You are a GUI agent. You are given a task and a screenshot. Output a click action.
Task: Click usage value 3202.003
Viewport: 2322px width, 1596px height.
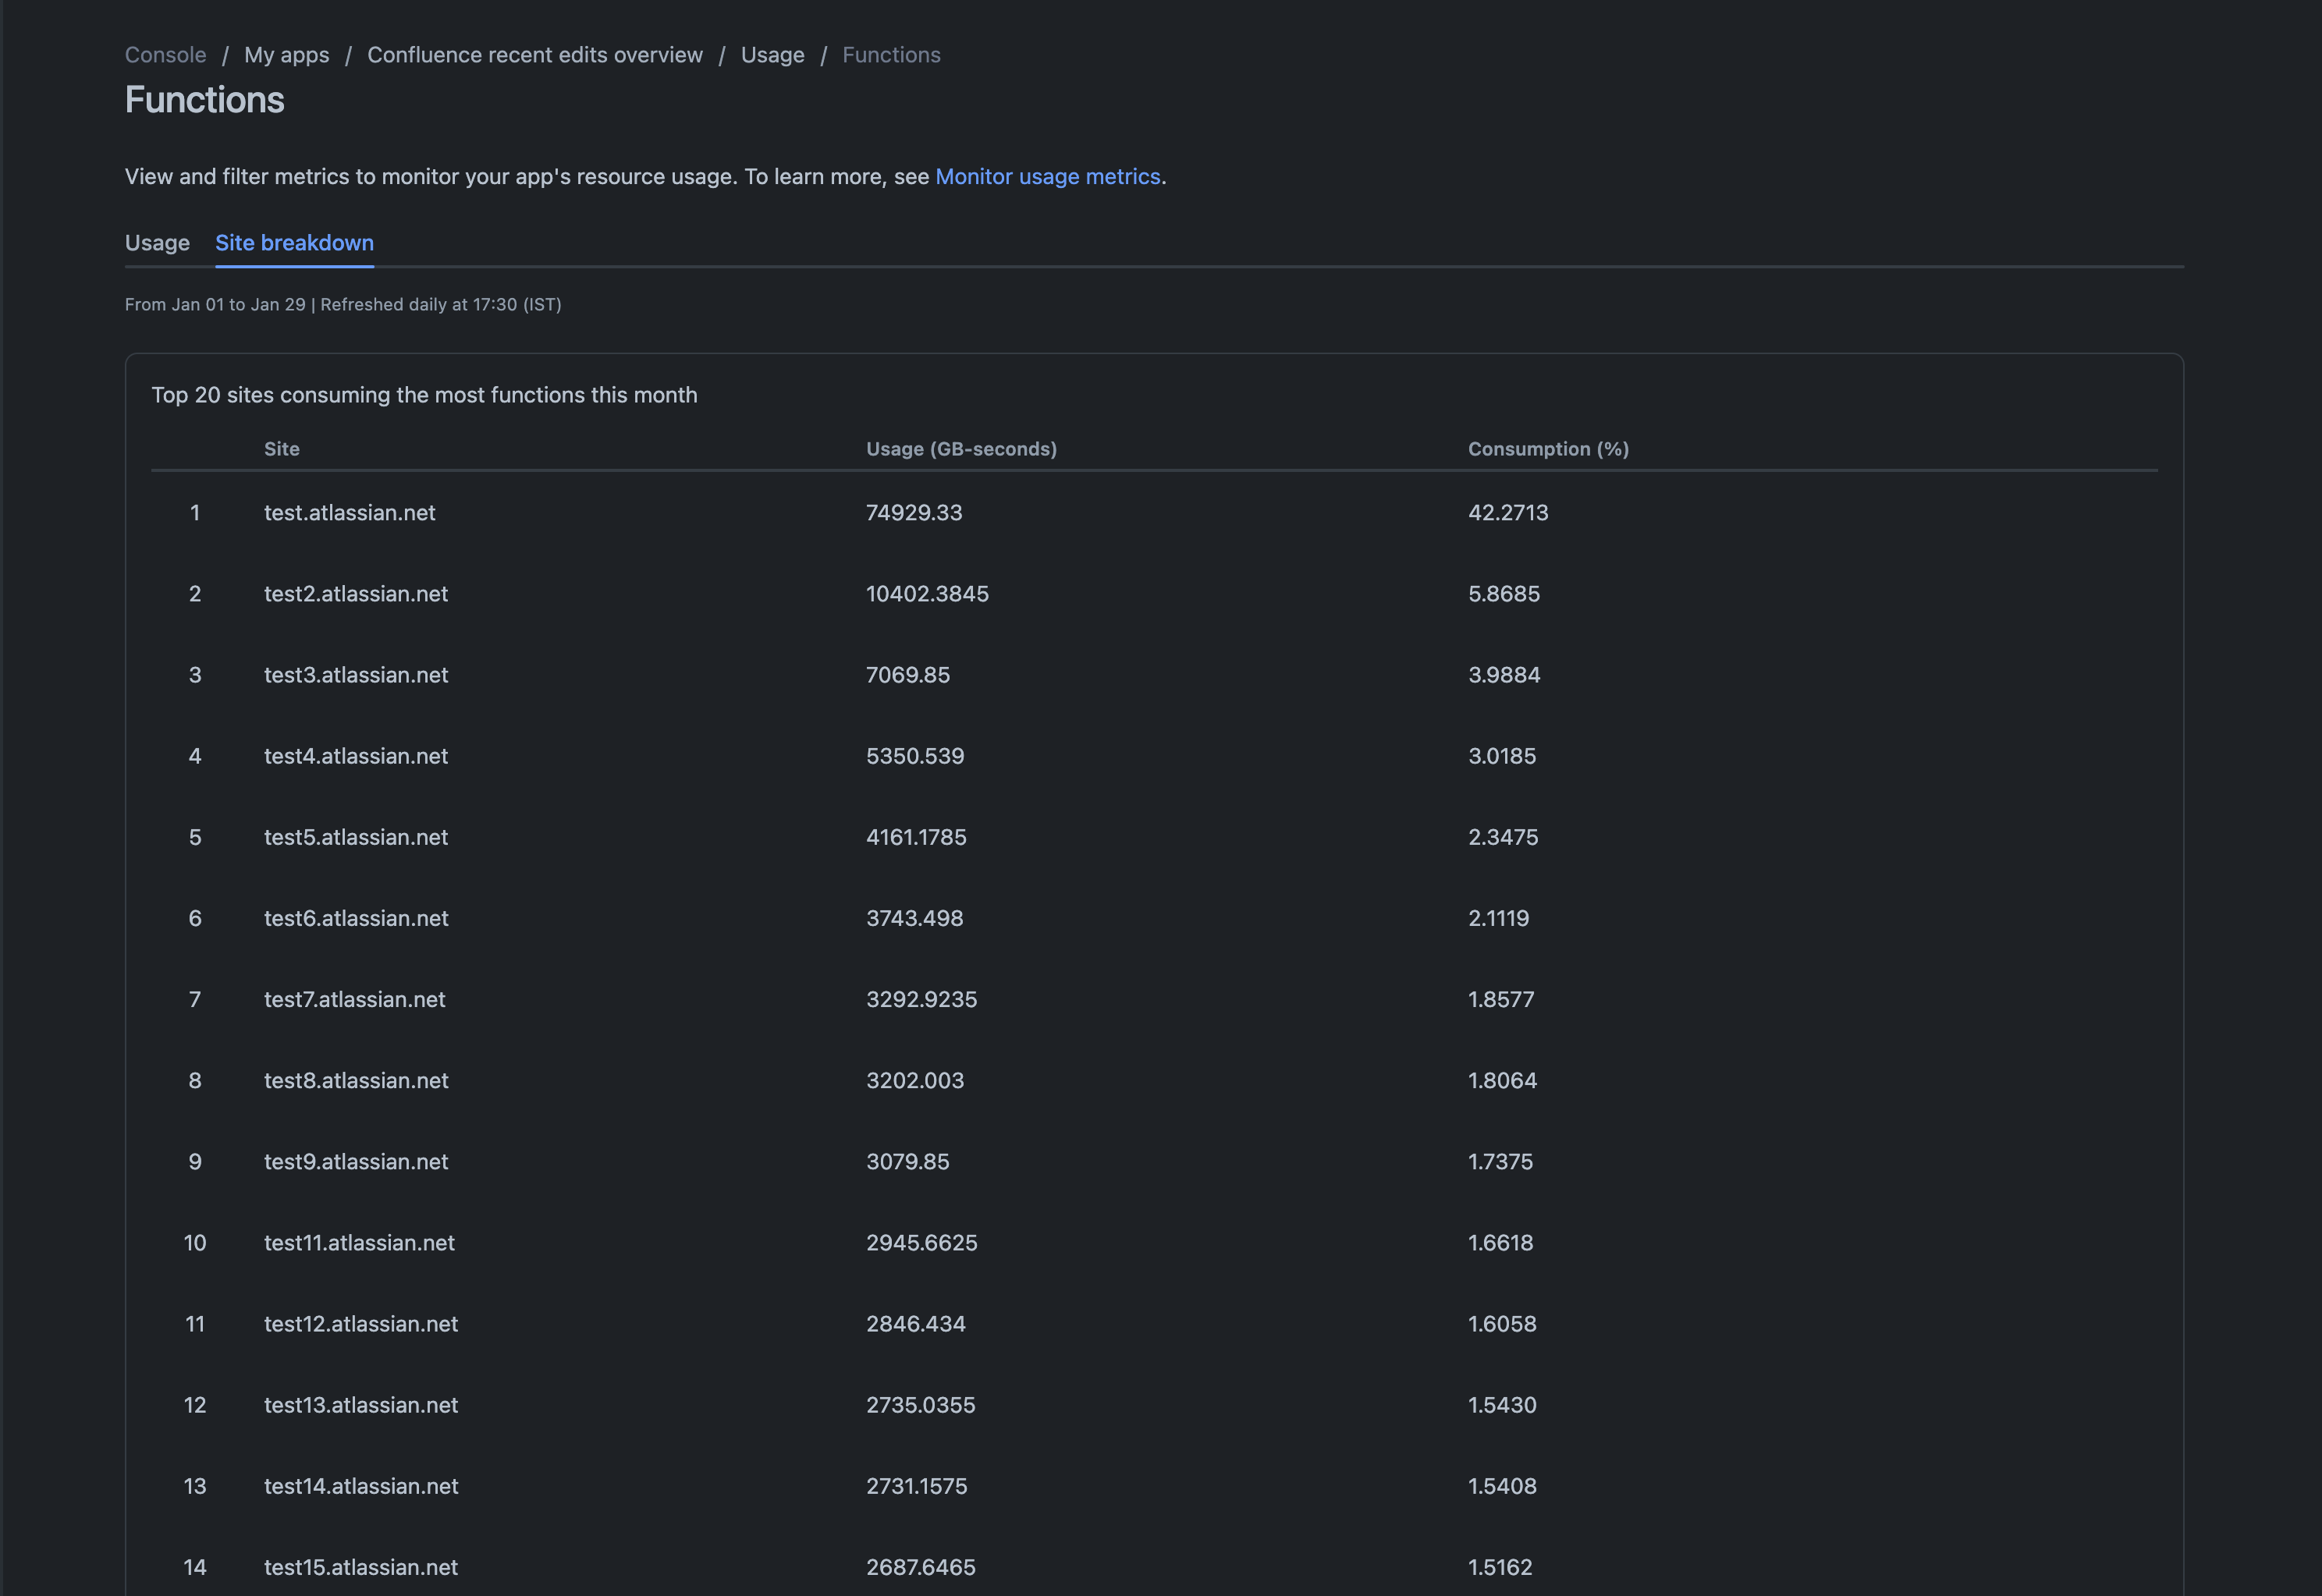pos(915,1080)
